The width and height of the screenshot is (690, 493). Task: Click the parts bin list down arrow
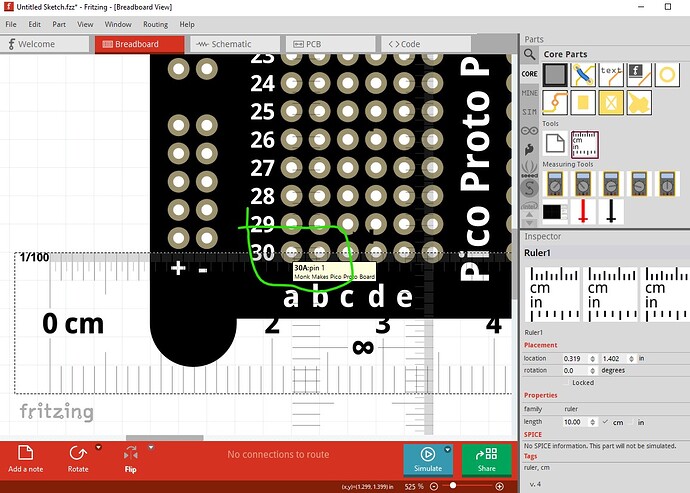(x=529, y=223)
